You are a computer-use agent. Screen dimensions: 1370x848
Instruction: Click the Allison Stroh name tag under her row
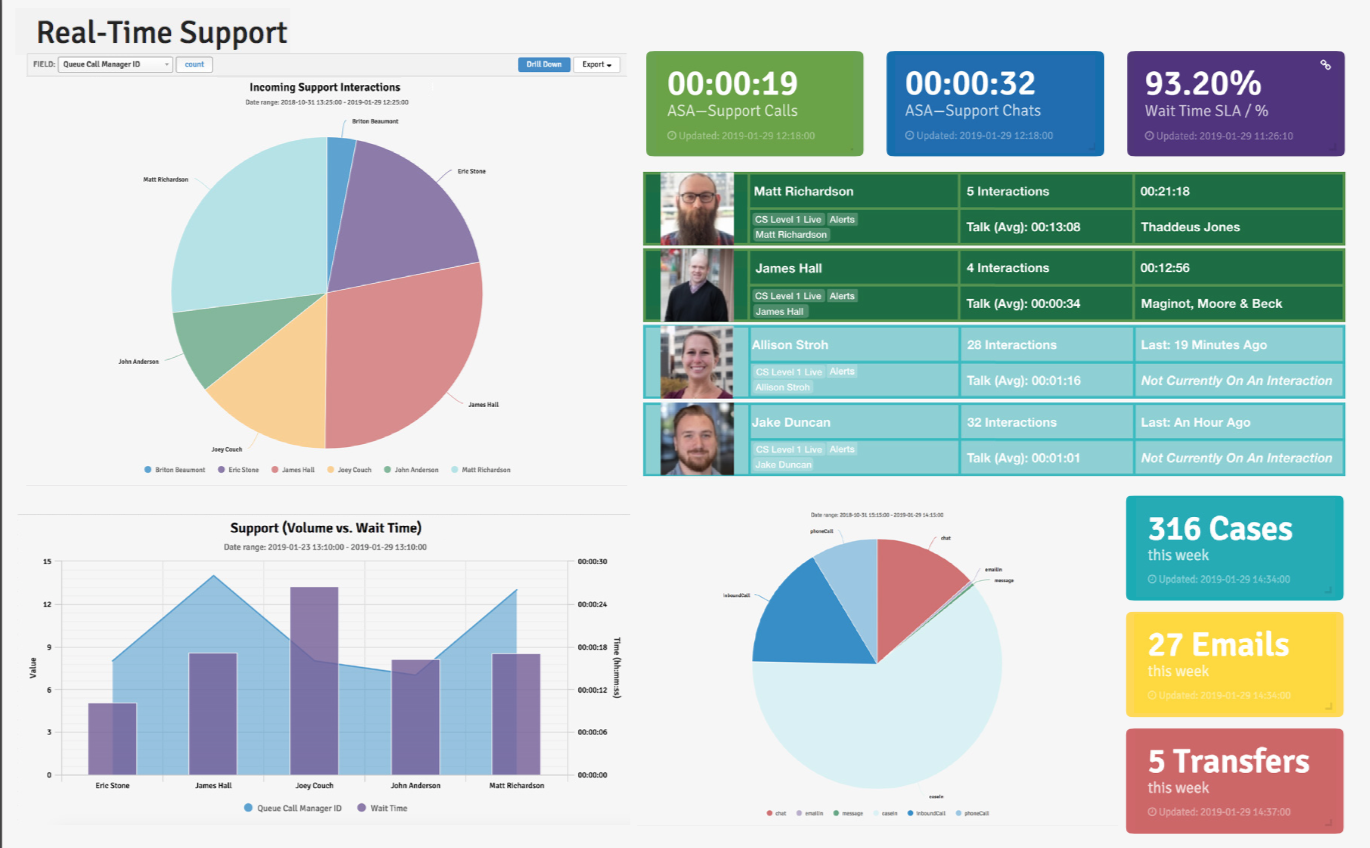pyautogui.click(x=783, y=386)
